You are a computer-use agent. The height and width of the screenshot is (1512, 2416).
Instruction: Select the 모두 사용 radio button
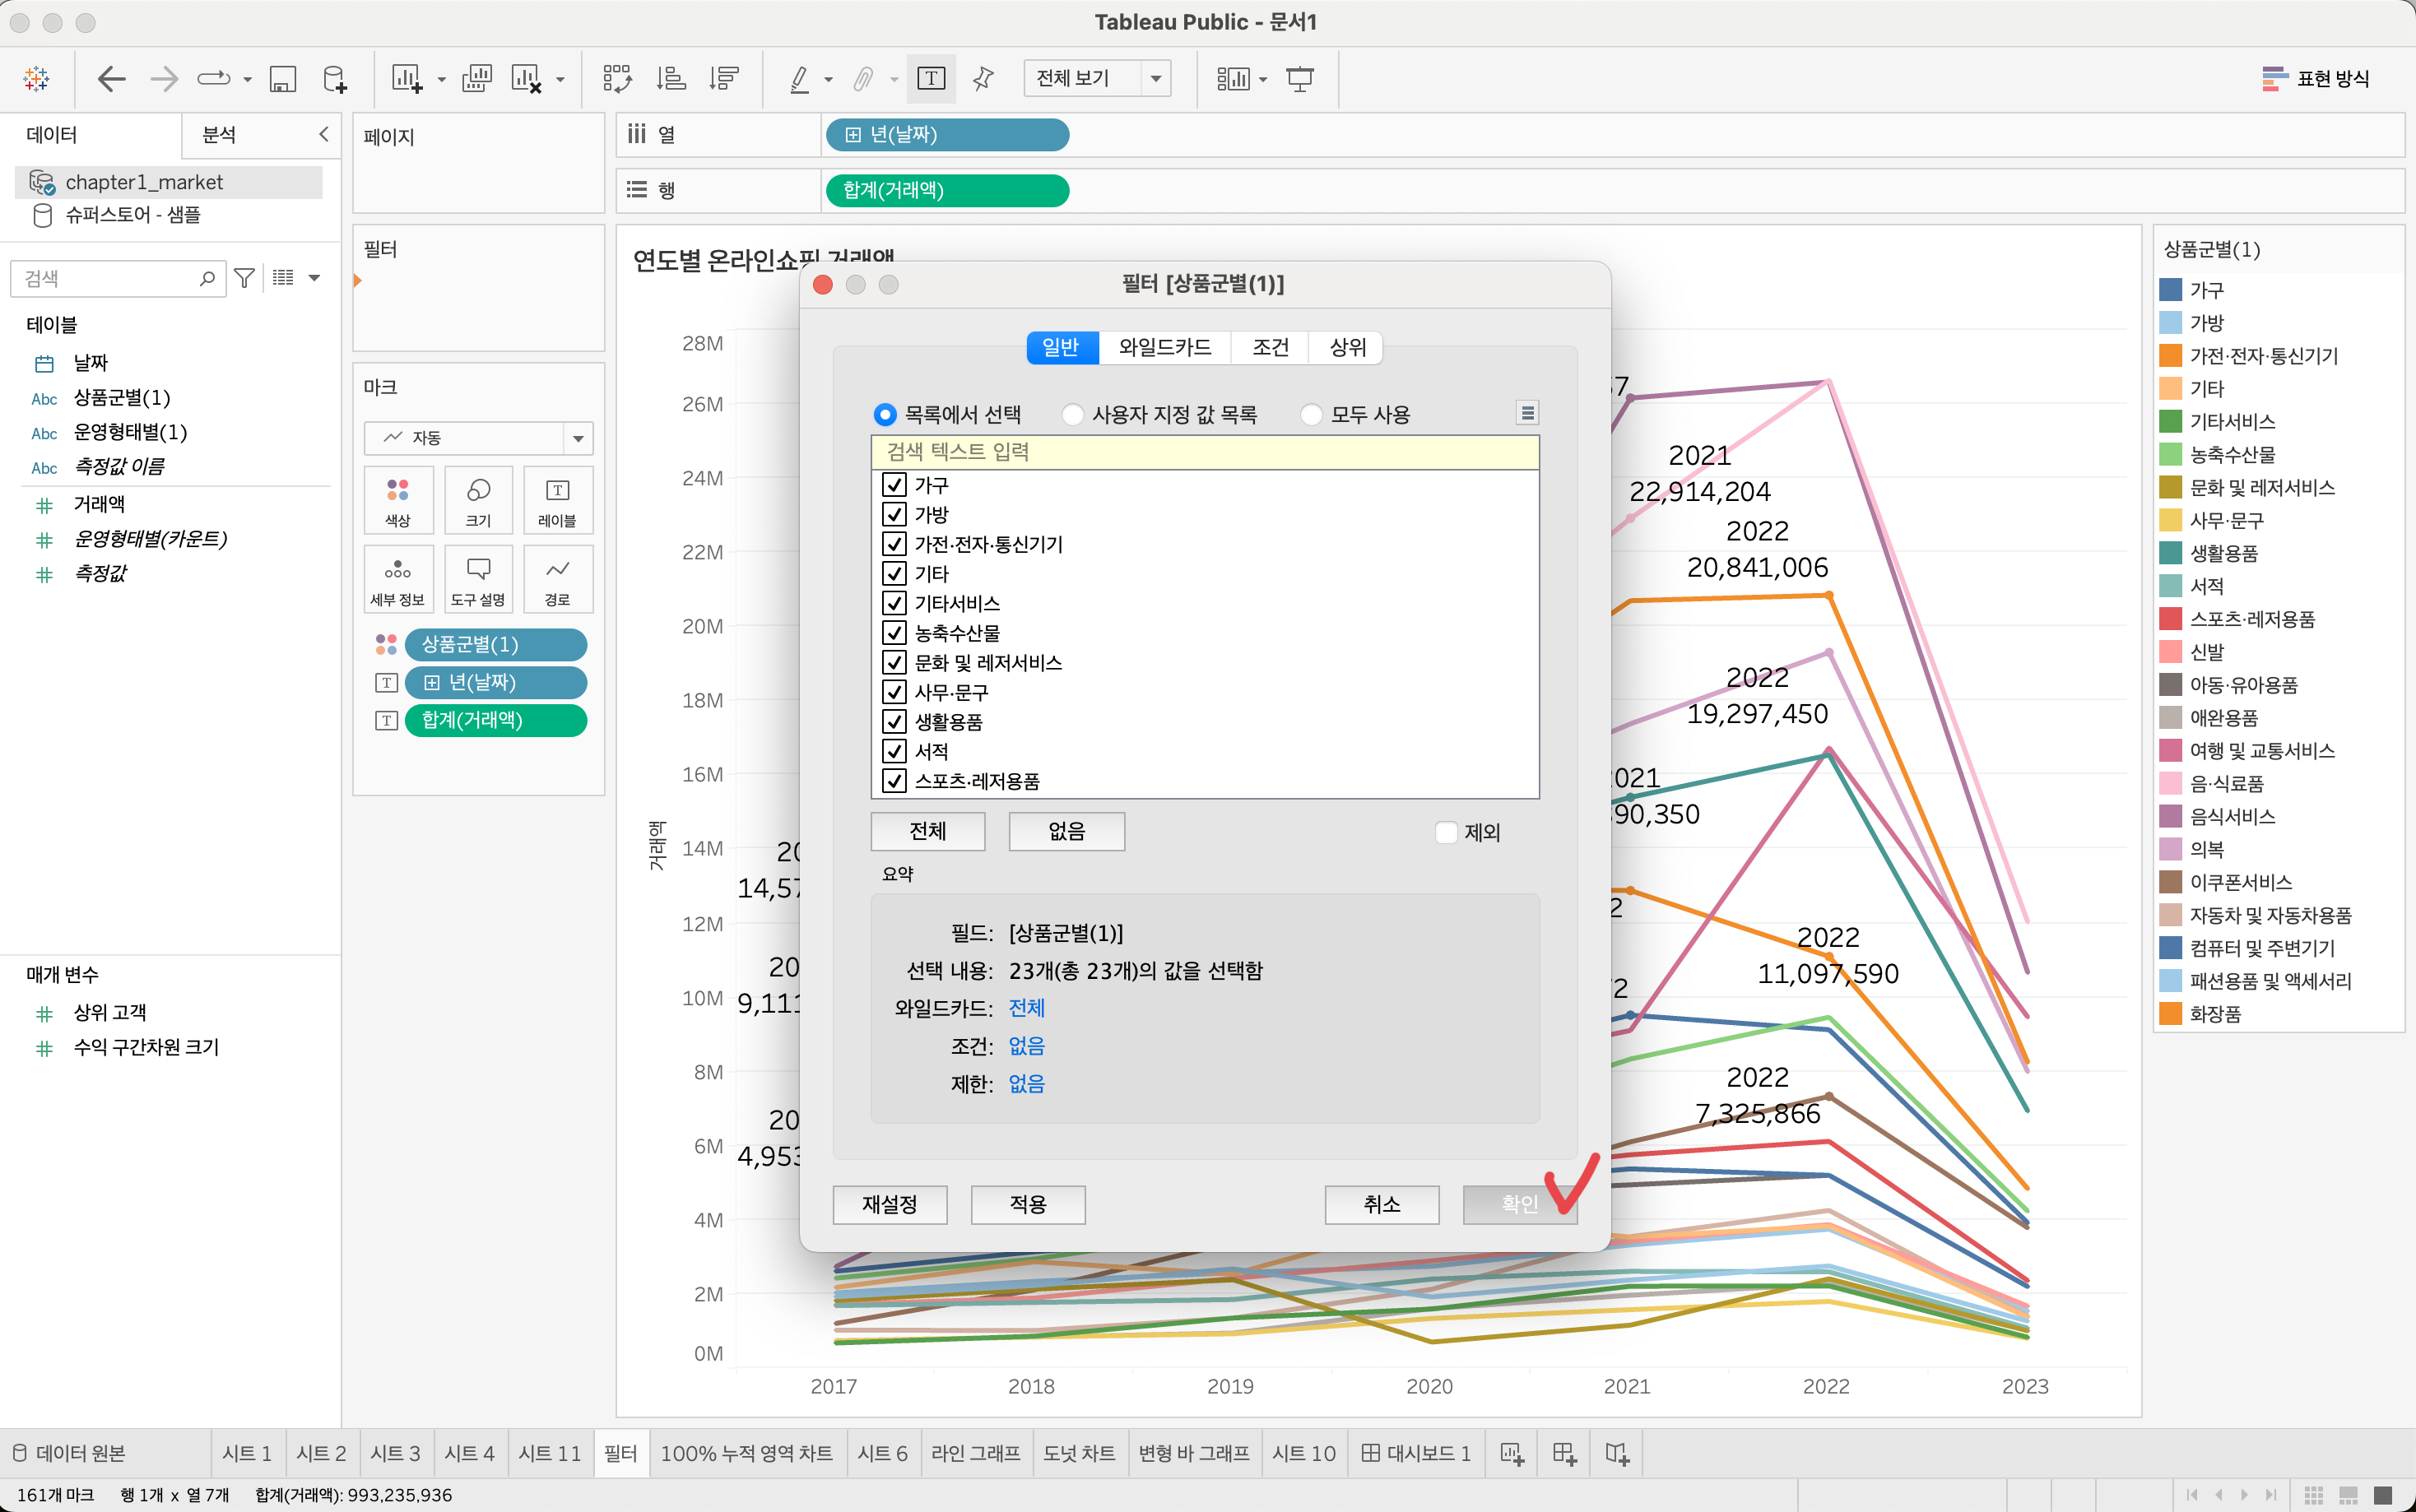click(1311, 414)
